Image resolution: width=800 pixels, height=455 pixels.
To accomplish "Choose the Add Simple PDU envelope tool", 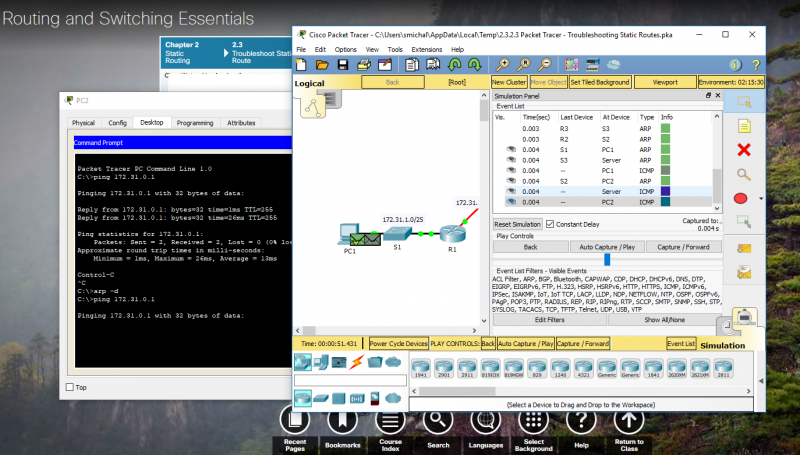I will pyautogui.click(x=744, y=248).
